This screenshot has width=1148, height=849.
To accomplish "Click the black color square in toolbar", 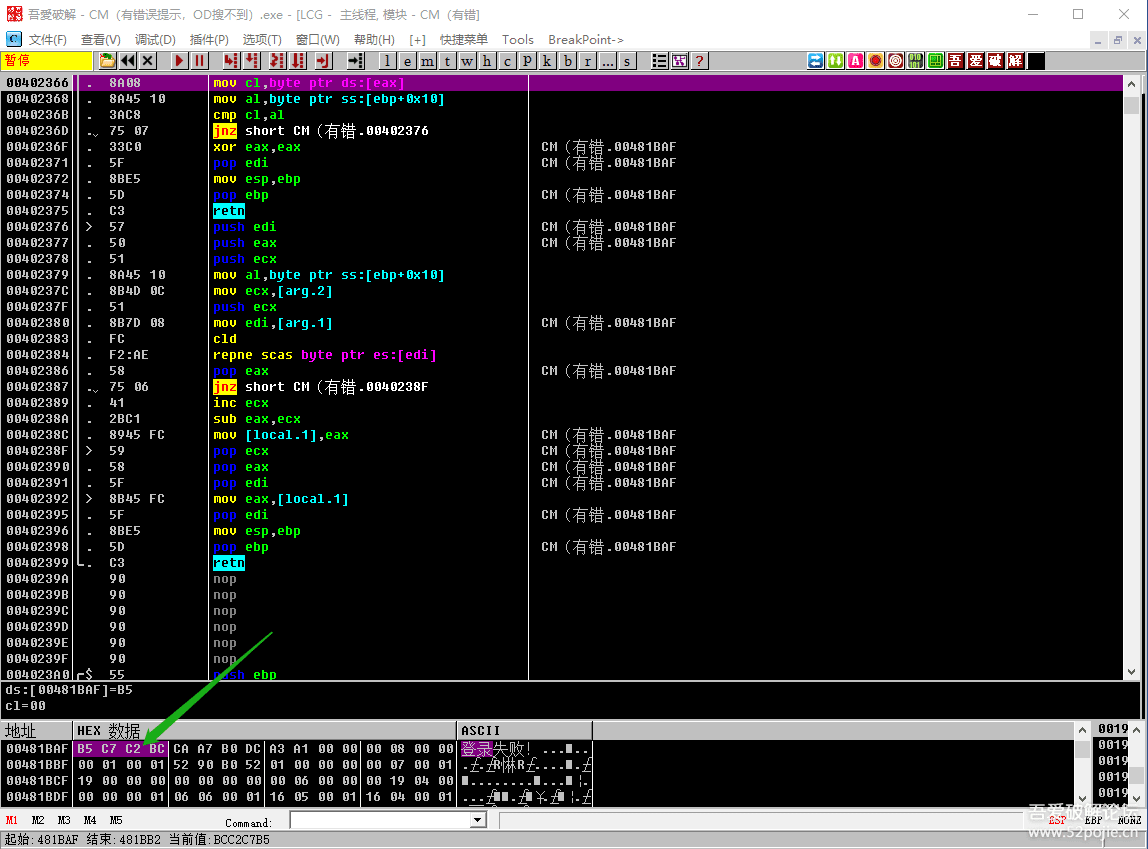I will (x=1036, y=61).
